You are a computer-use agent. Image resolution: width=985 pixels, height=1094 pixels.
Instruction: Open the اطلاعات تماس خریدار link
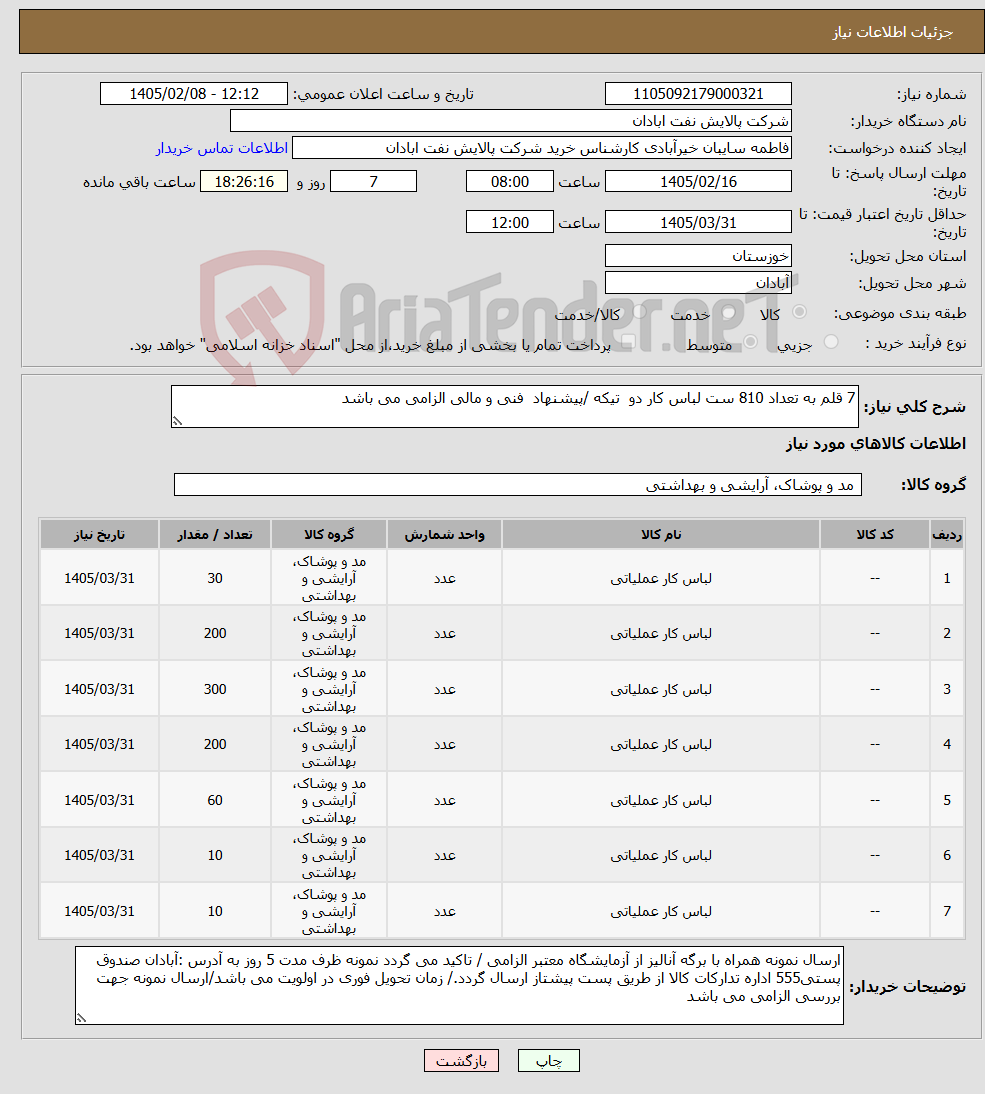coord(222,148)
